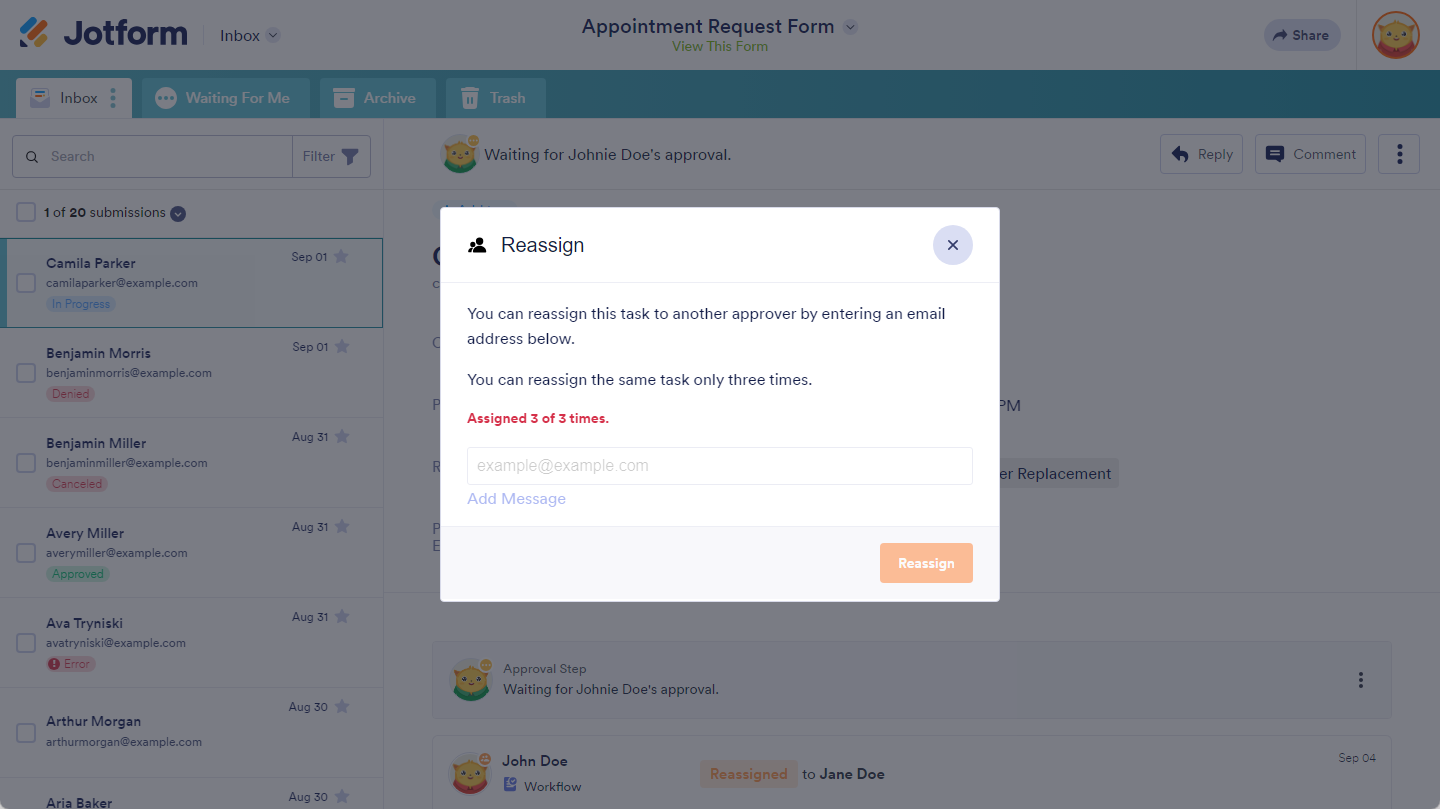The height and width of the screenshot is (809, 1440).
Task: Switch to the Waiting For Me tab
Action: coord(225,98)
